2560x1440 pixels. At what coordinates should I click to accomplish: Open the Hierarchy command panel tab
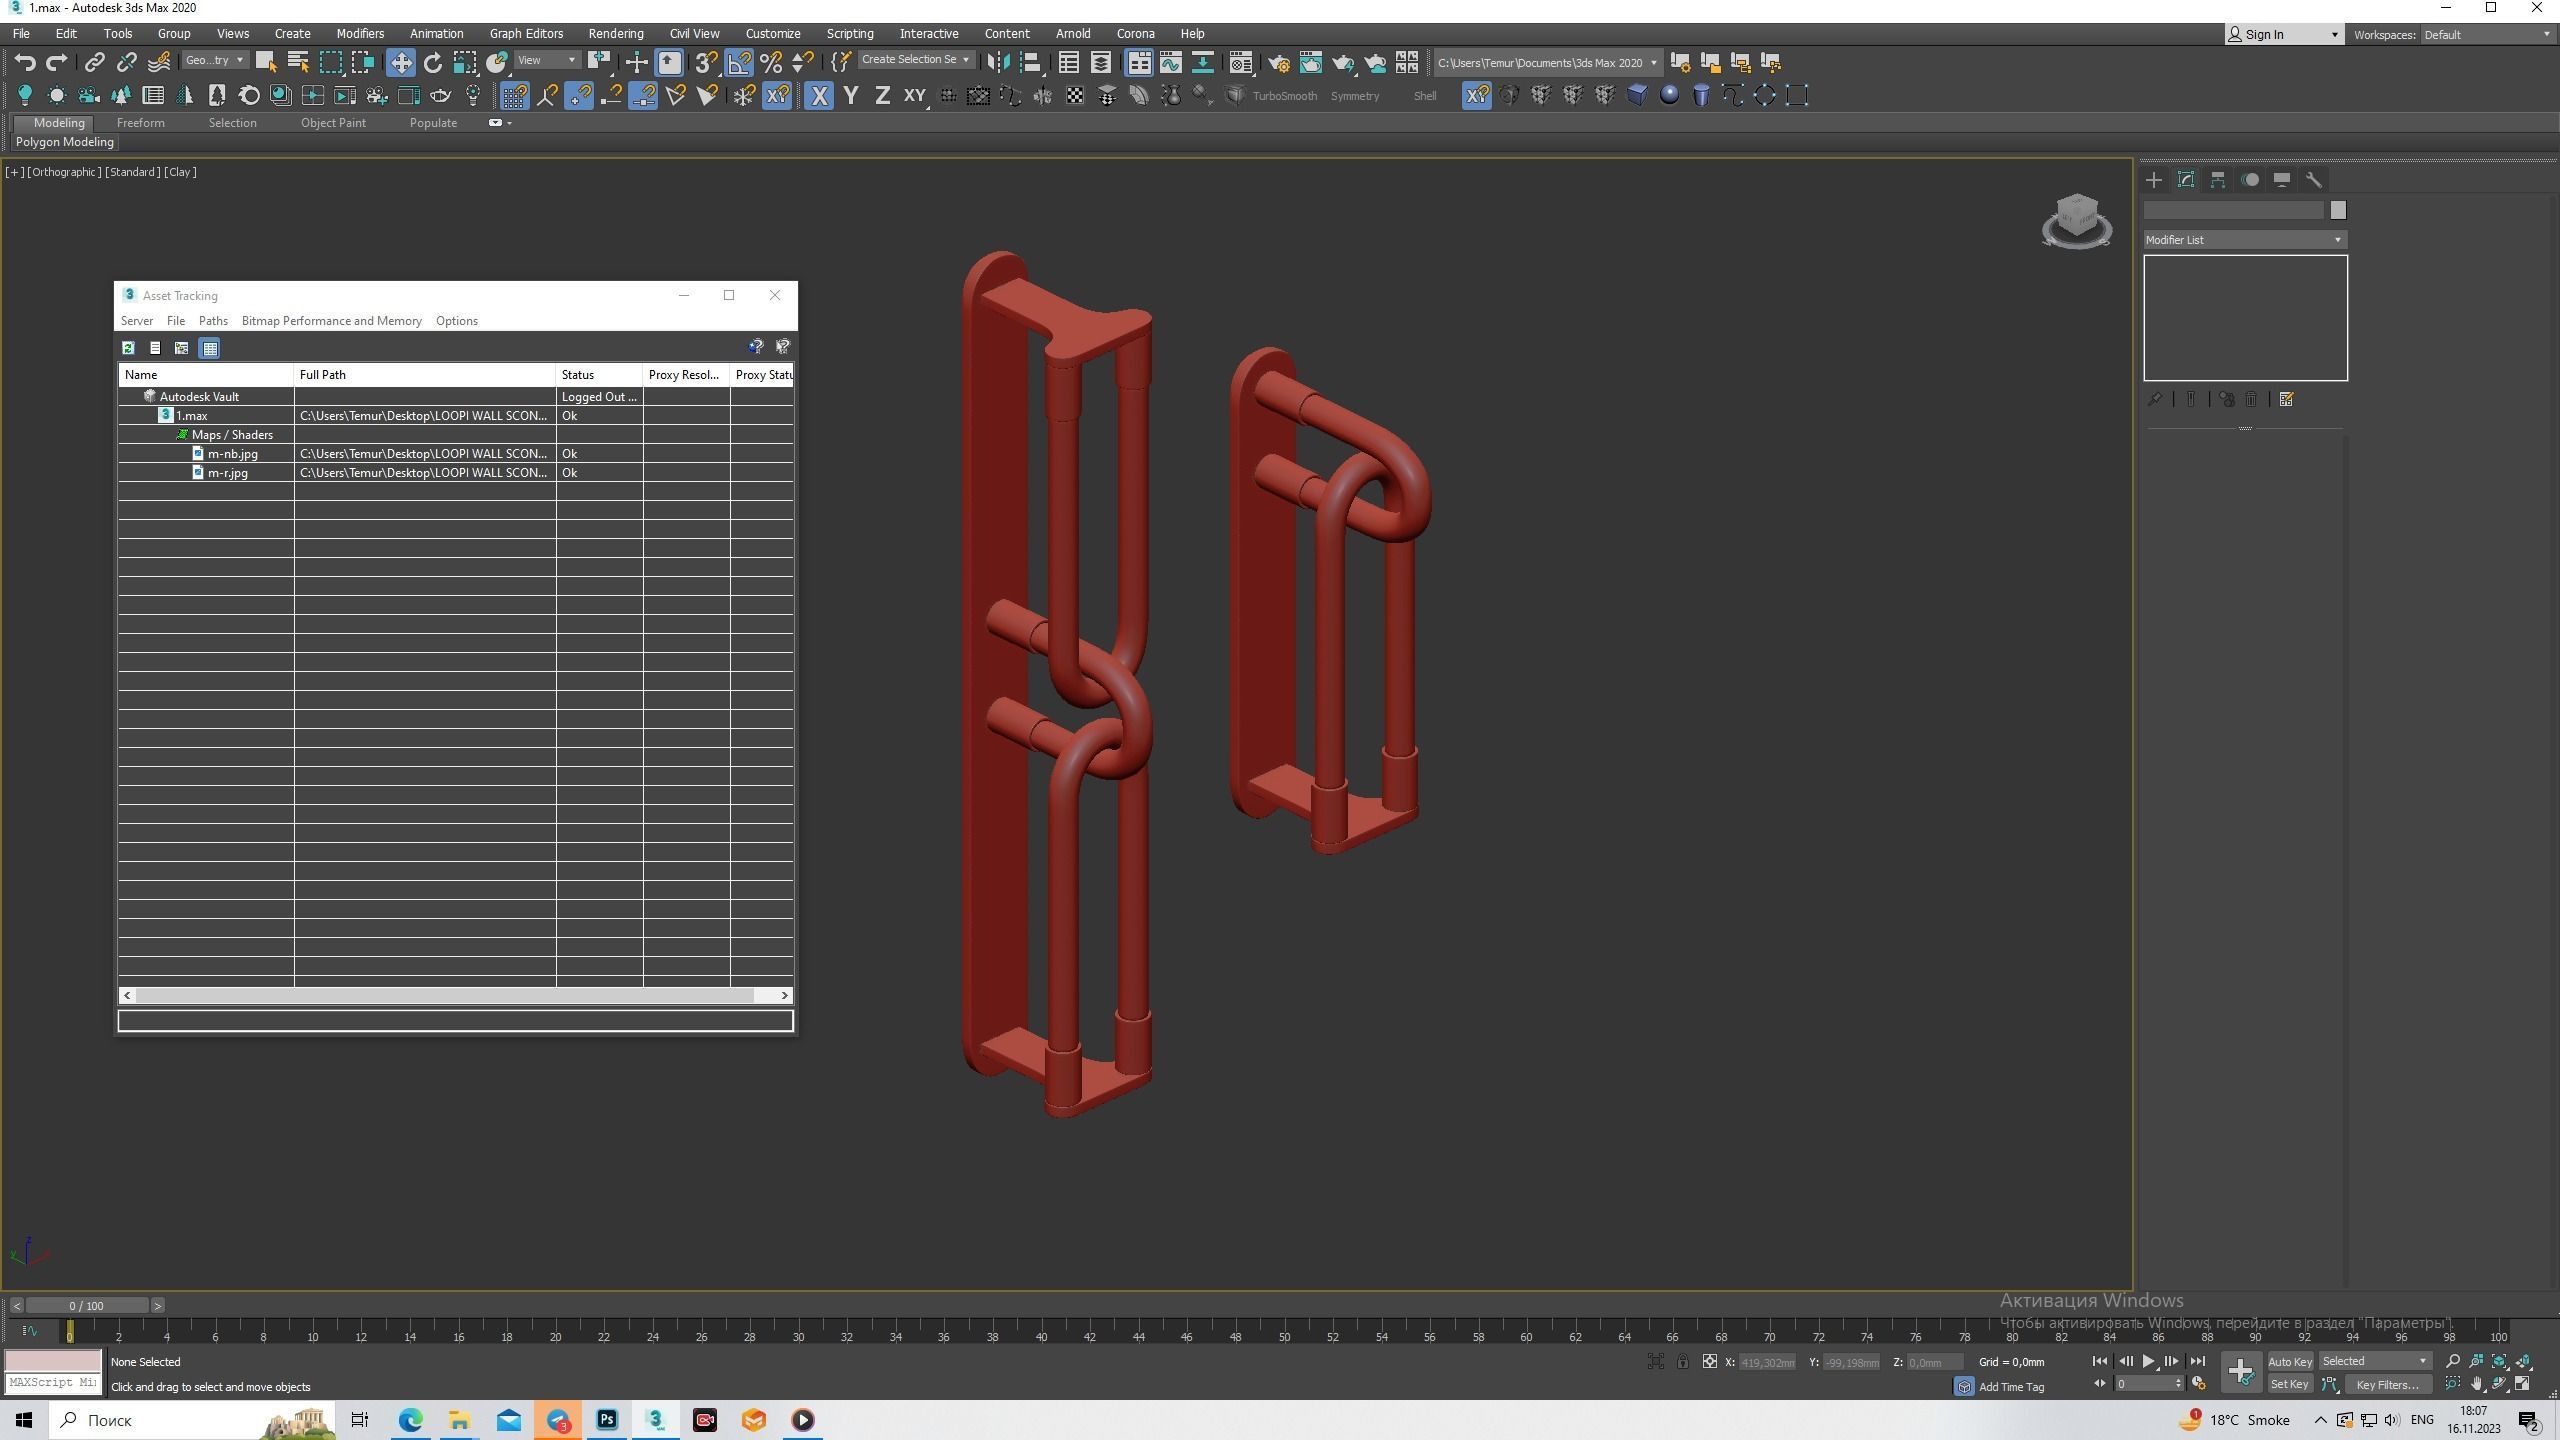pyautogui.click(x=2218, y=180)
